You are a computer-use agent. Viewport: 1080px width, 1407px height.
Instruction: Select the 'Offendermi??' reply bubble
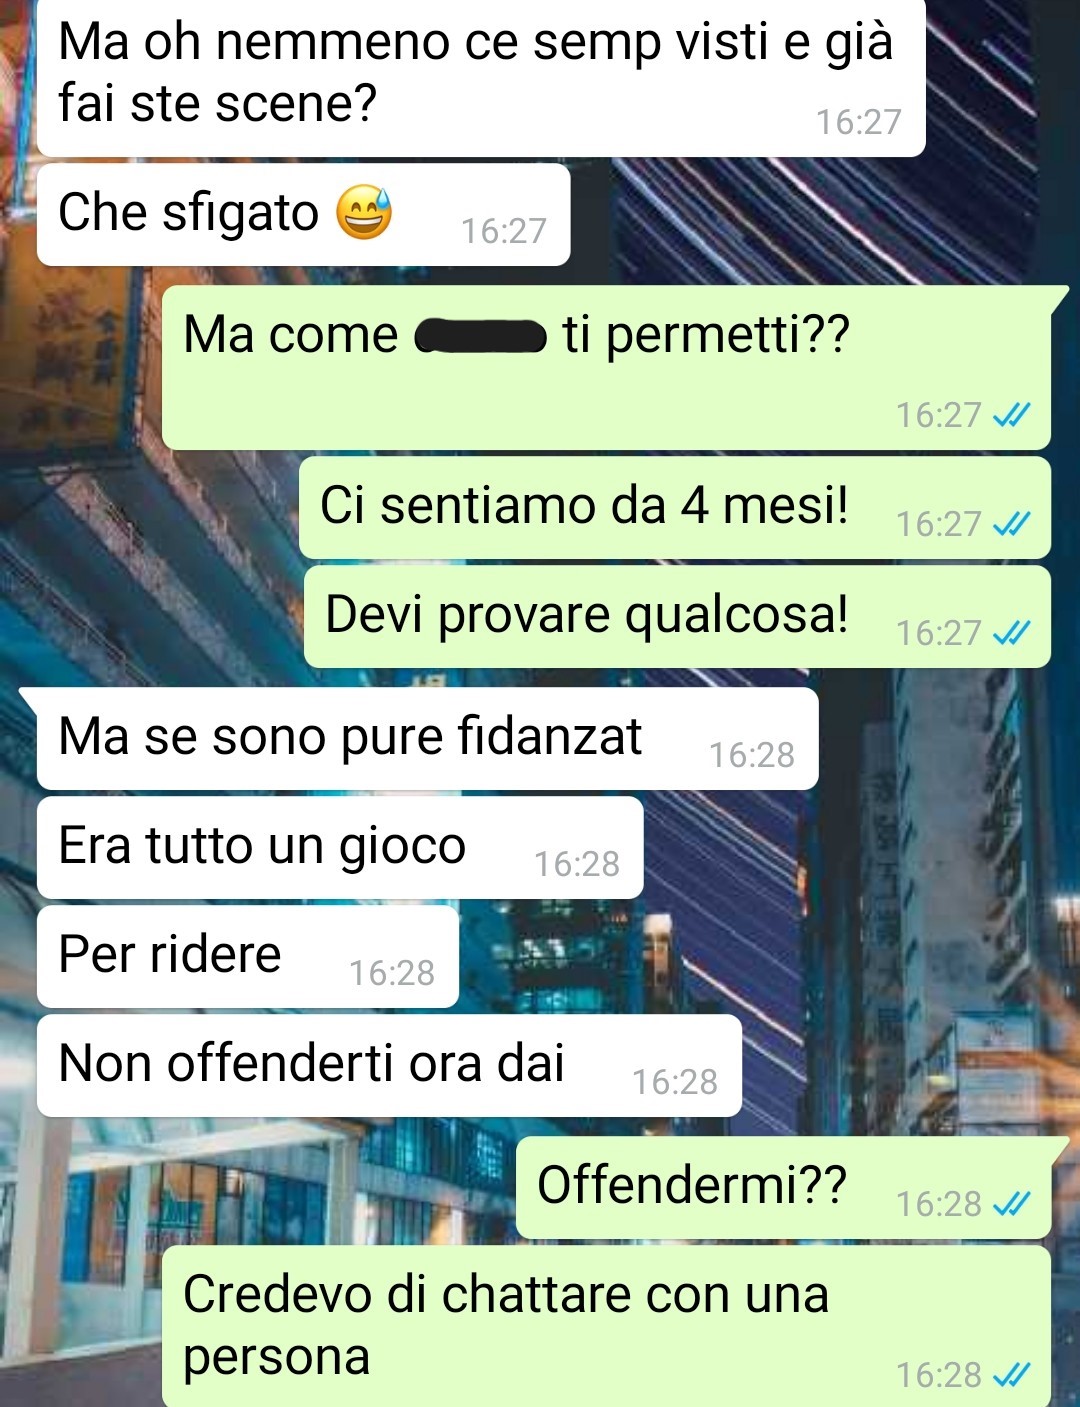click(x=783, y=1188)
